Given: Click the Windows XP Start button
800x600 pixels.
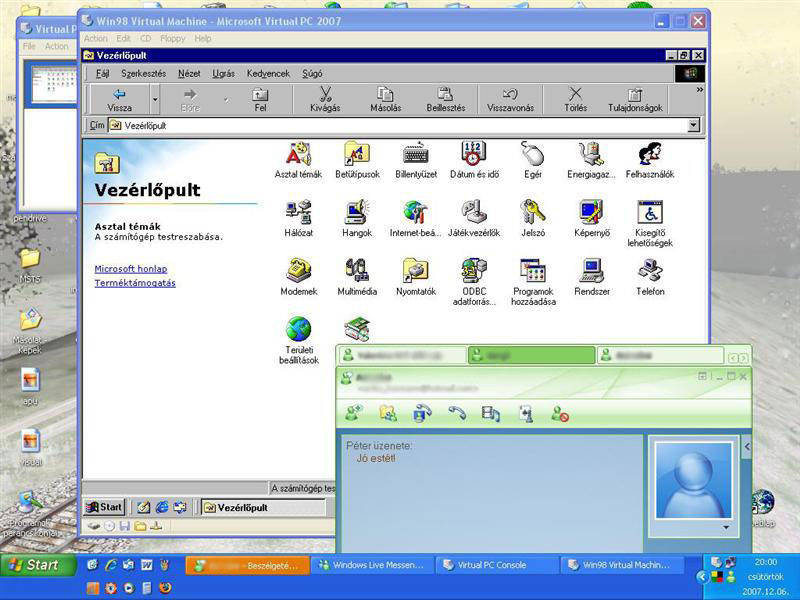Looking at the screenshot, I should pyautogui.click(x=36, y=565).
